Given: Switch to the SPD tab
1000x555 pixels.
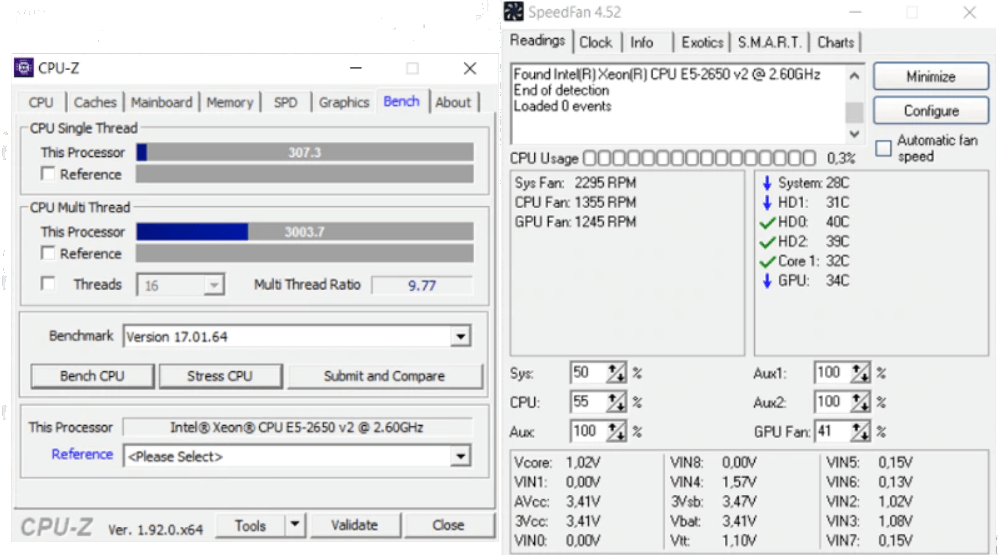Looking at the screenshot, I should tap(286, 102).
